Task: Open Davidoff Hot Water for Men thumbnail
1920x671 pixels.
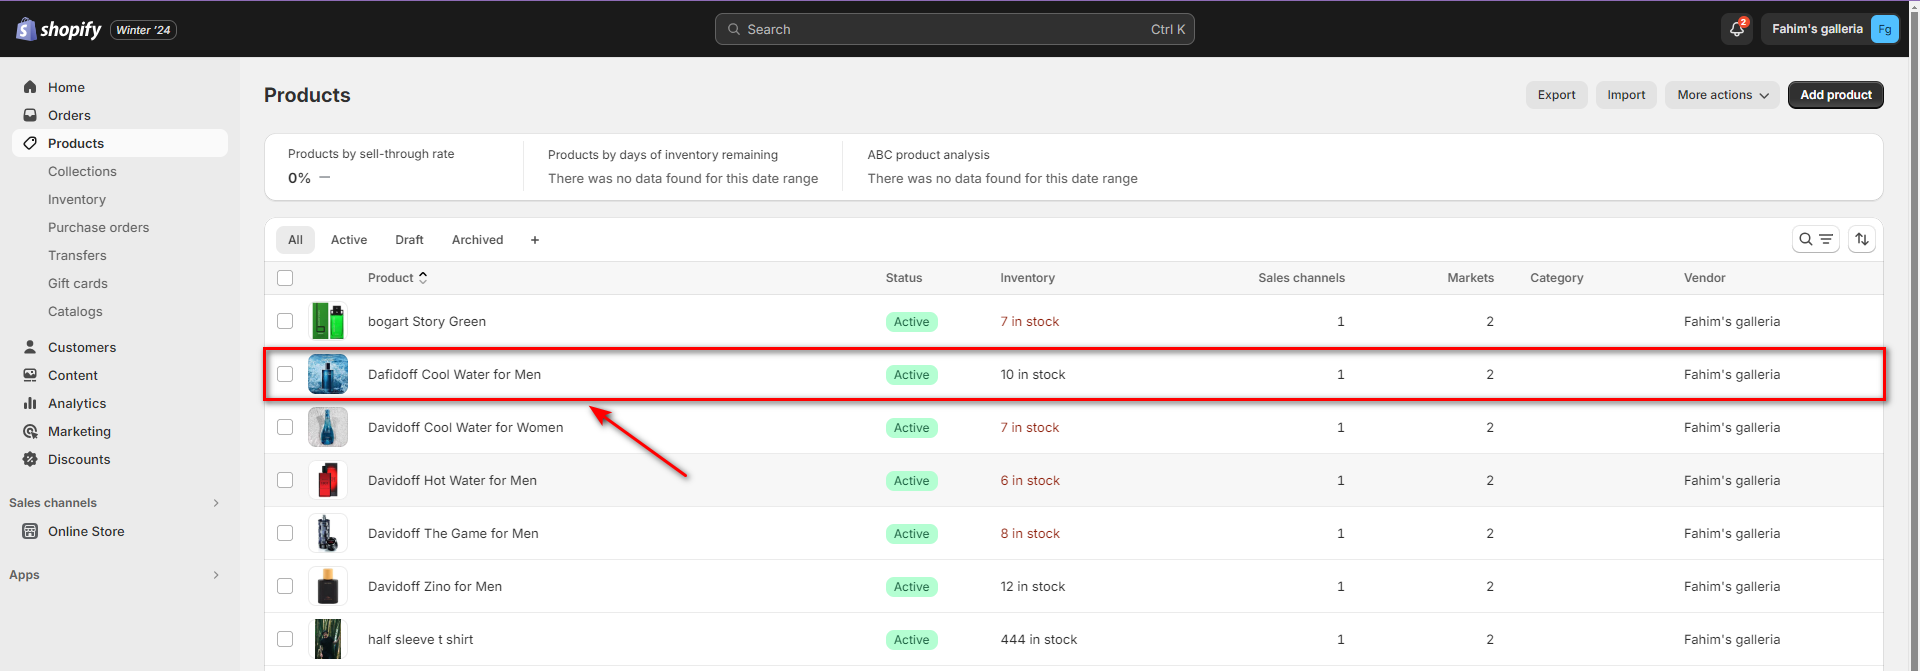Action: pos(328,480)
